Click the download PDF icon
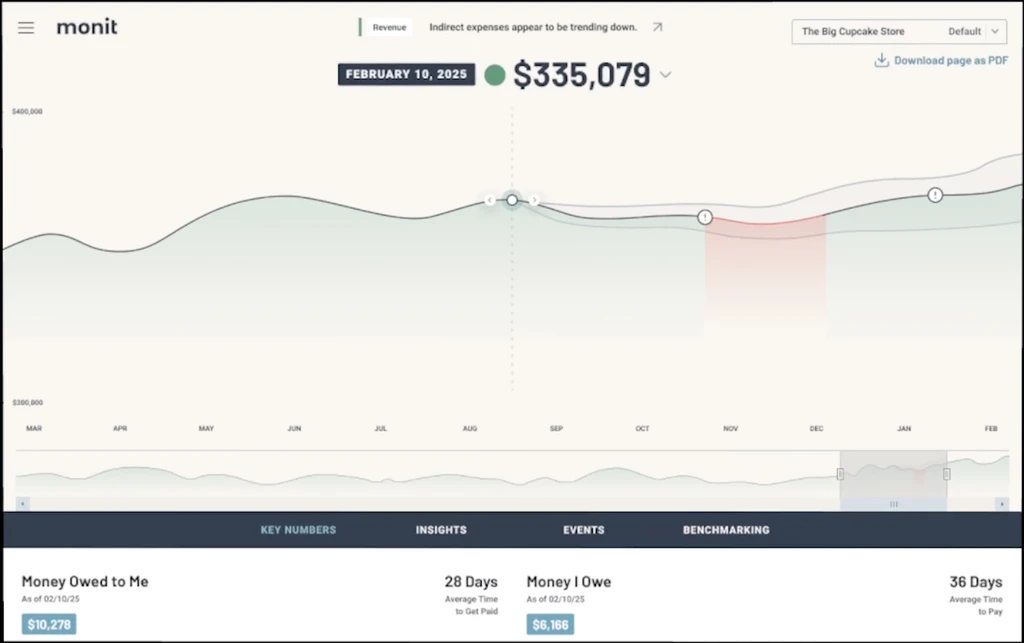 882,60
